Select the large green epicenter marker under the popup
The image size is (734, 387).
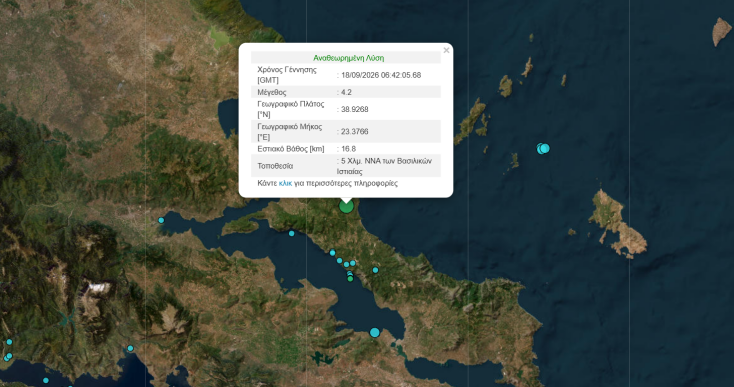(346, 206)
